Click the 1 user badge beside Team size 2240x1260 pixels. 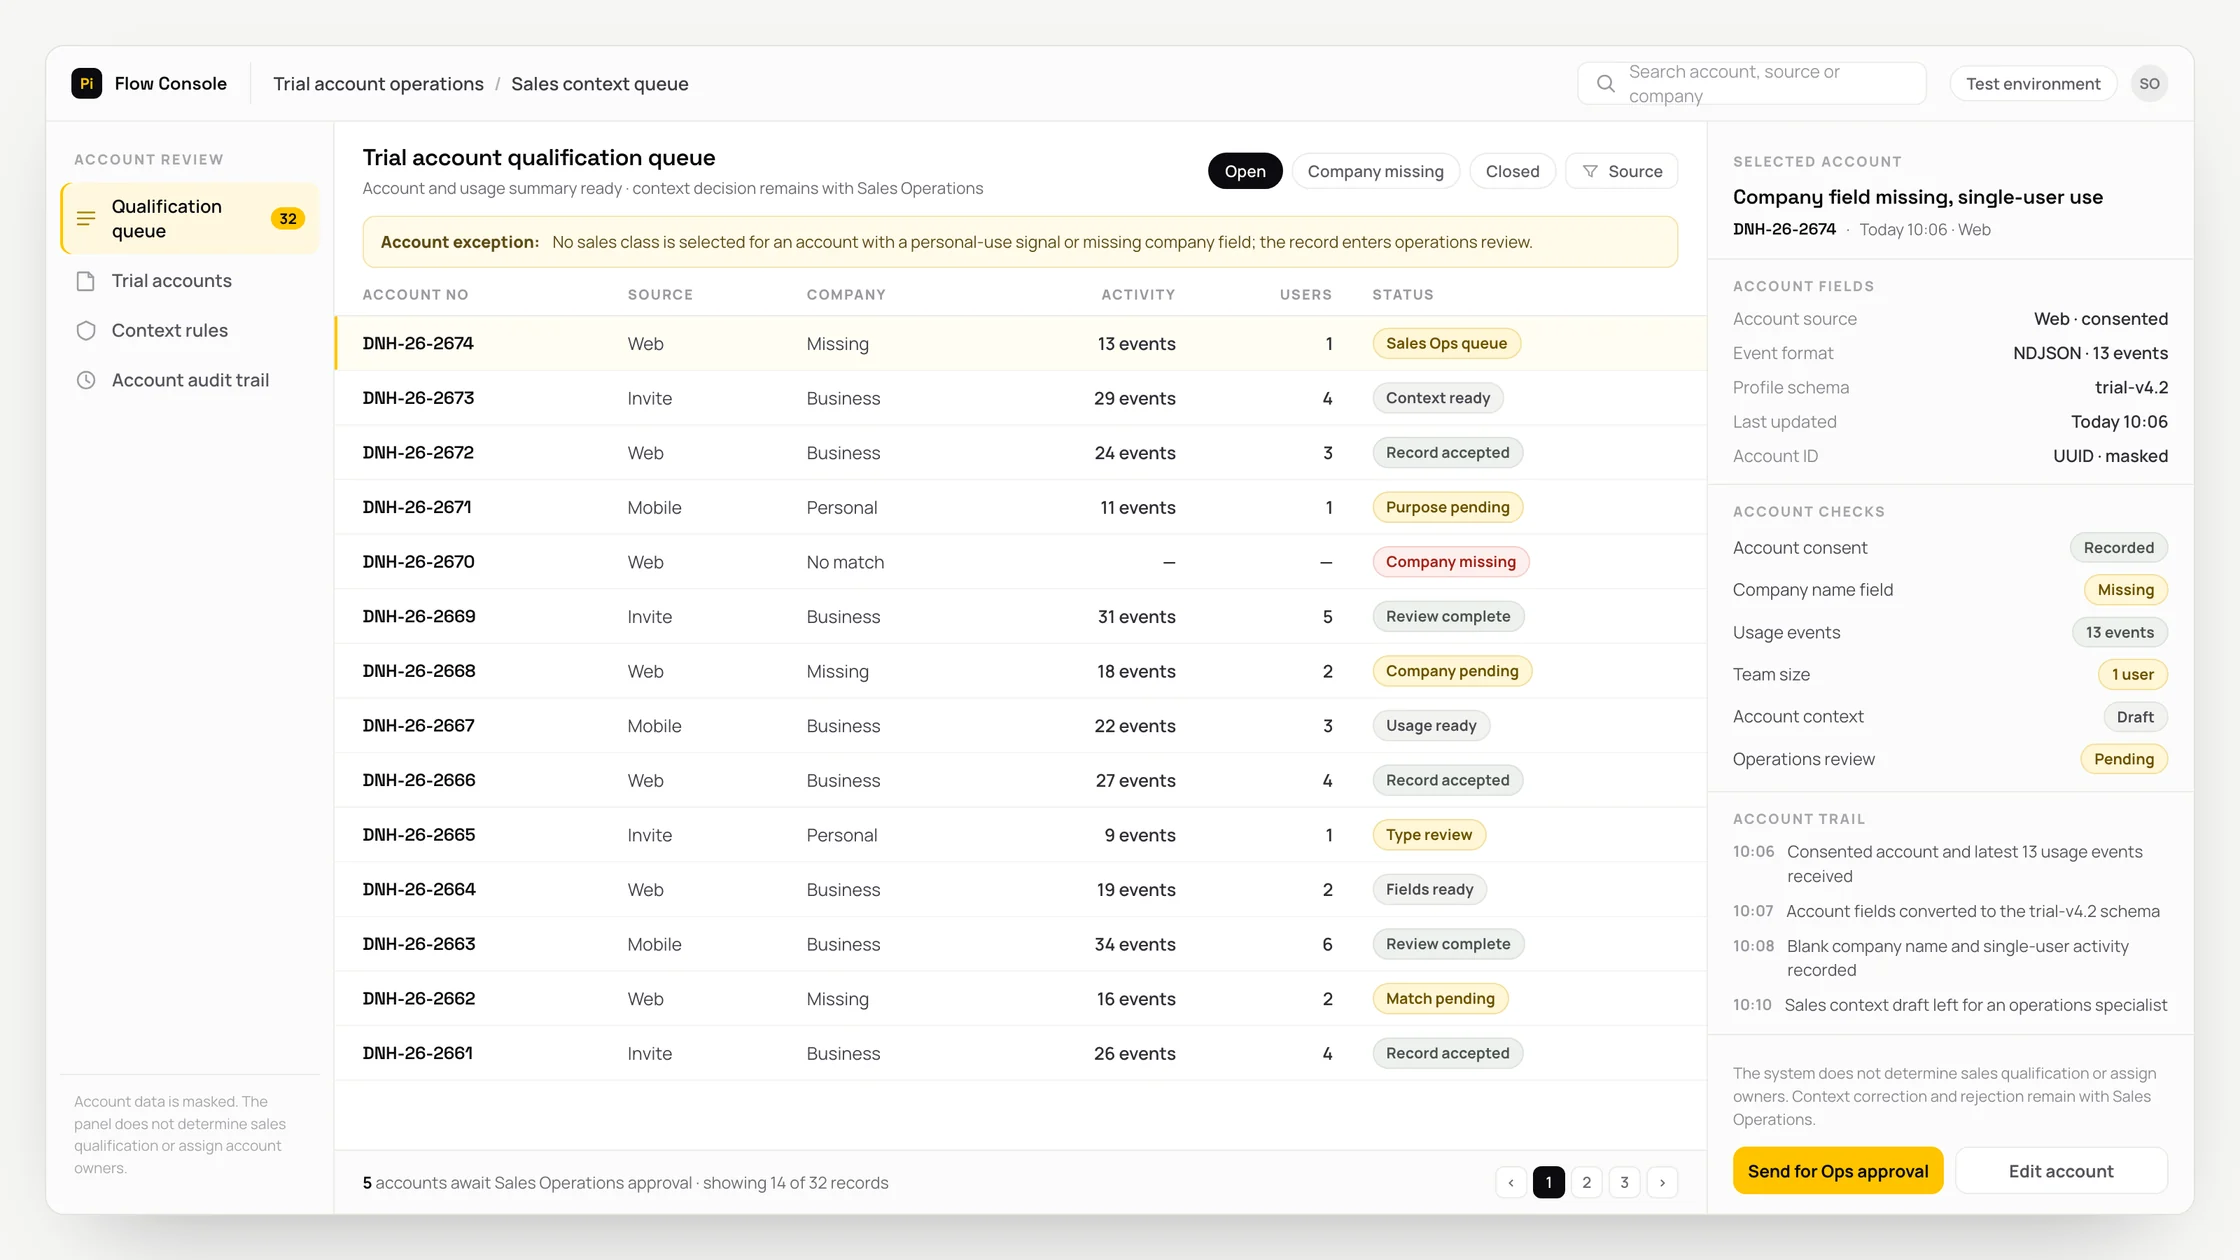(2132, 675)
